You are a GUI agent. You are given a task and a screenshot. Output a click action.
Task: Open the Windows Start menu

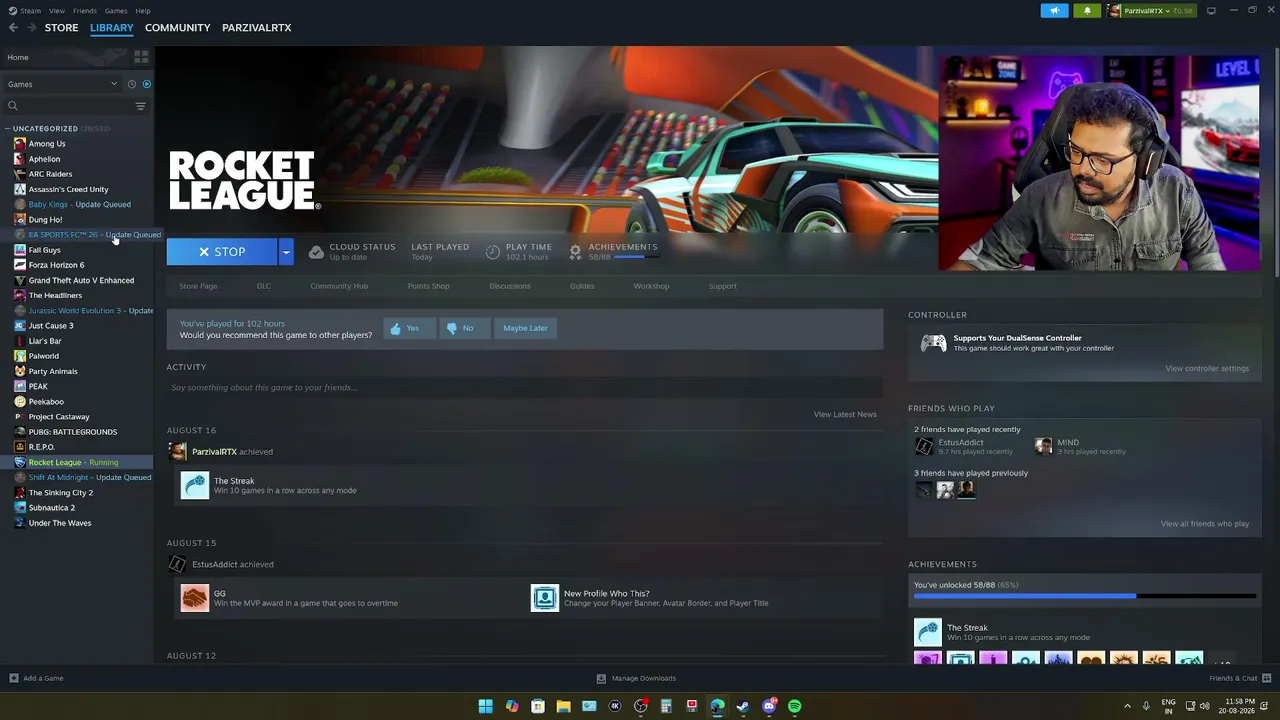(485, 707)
